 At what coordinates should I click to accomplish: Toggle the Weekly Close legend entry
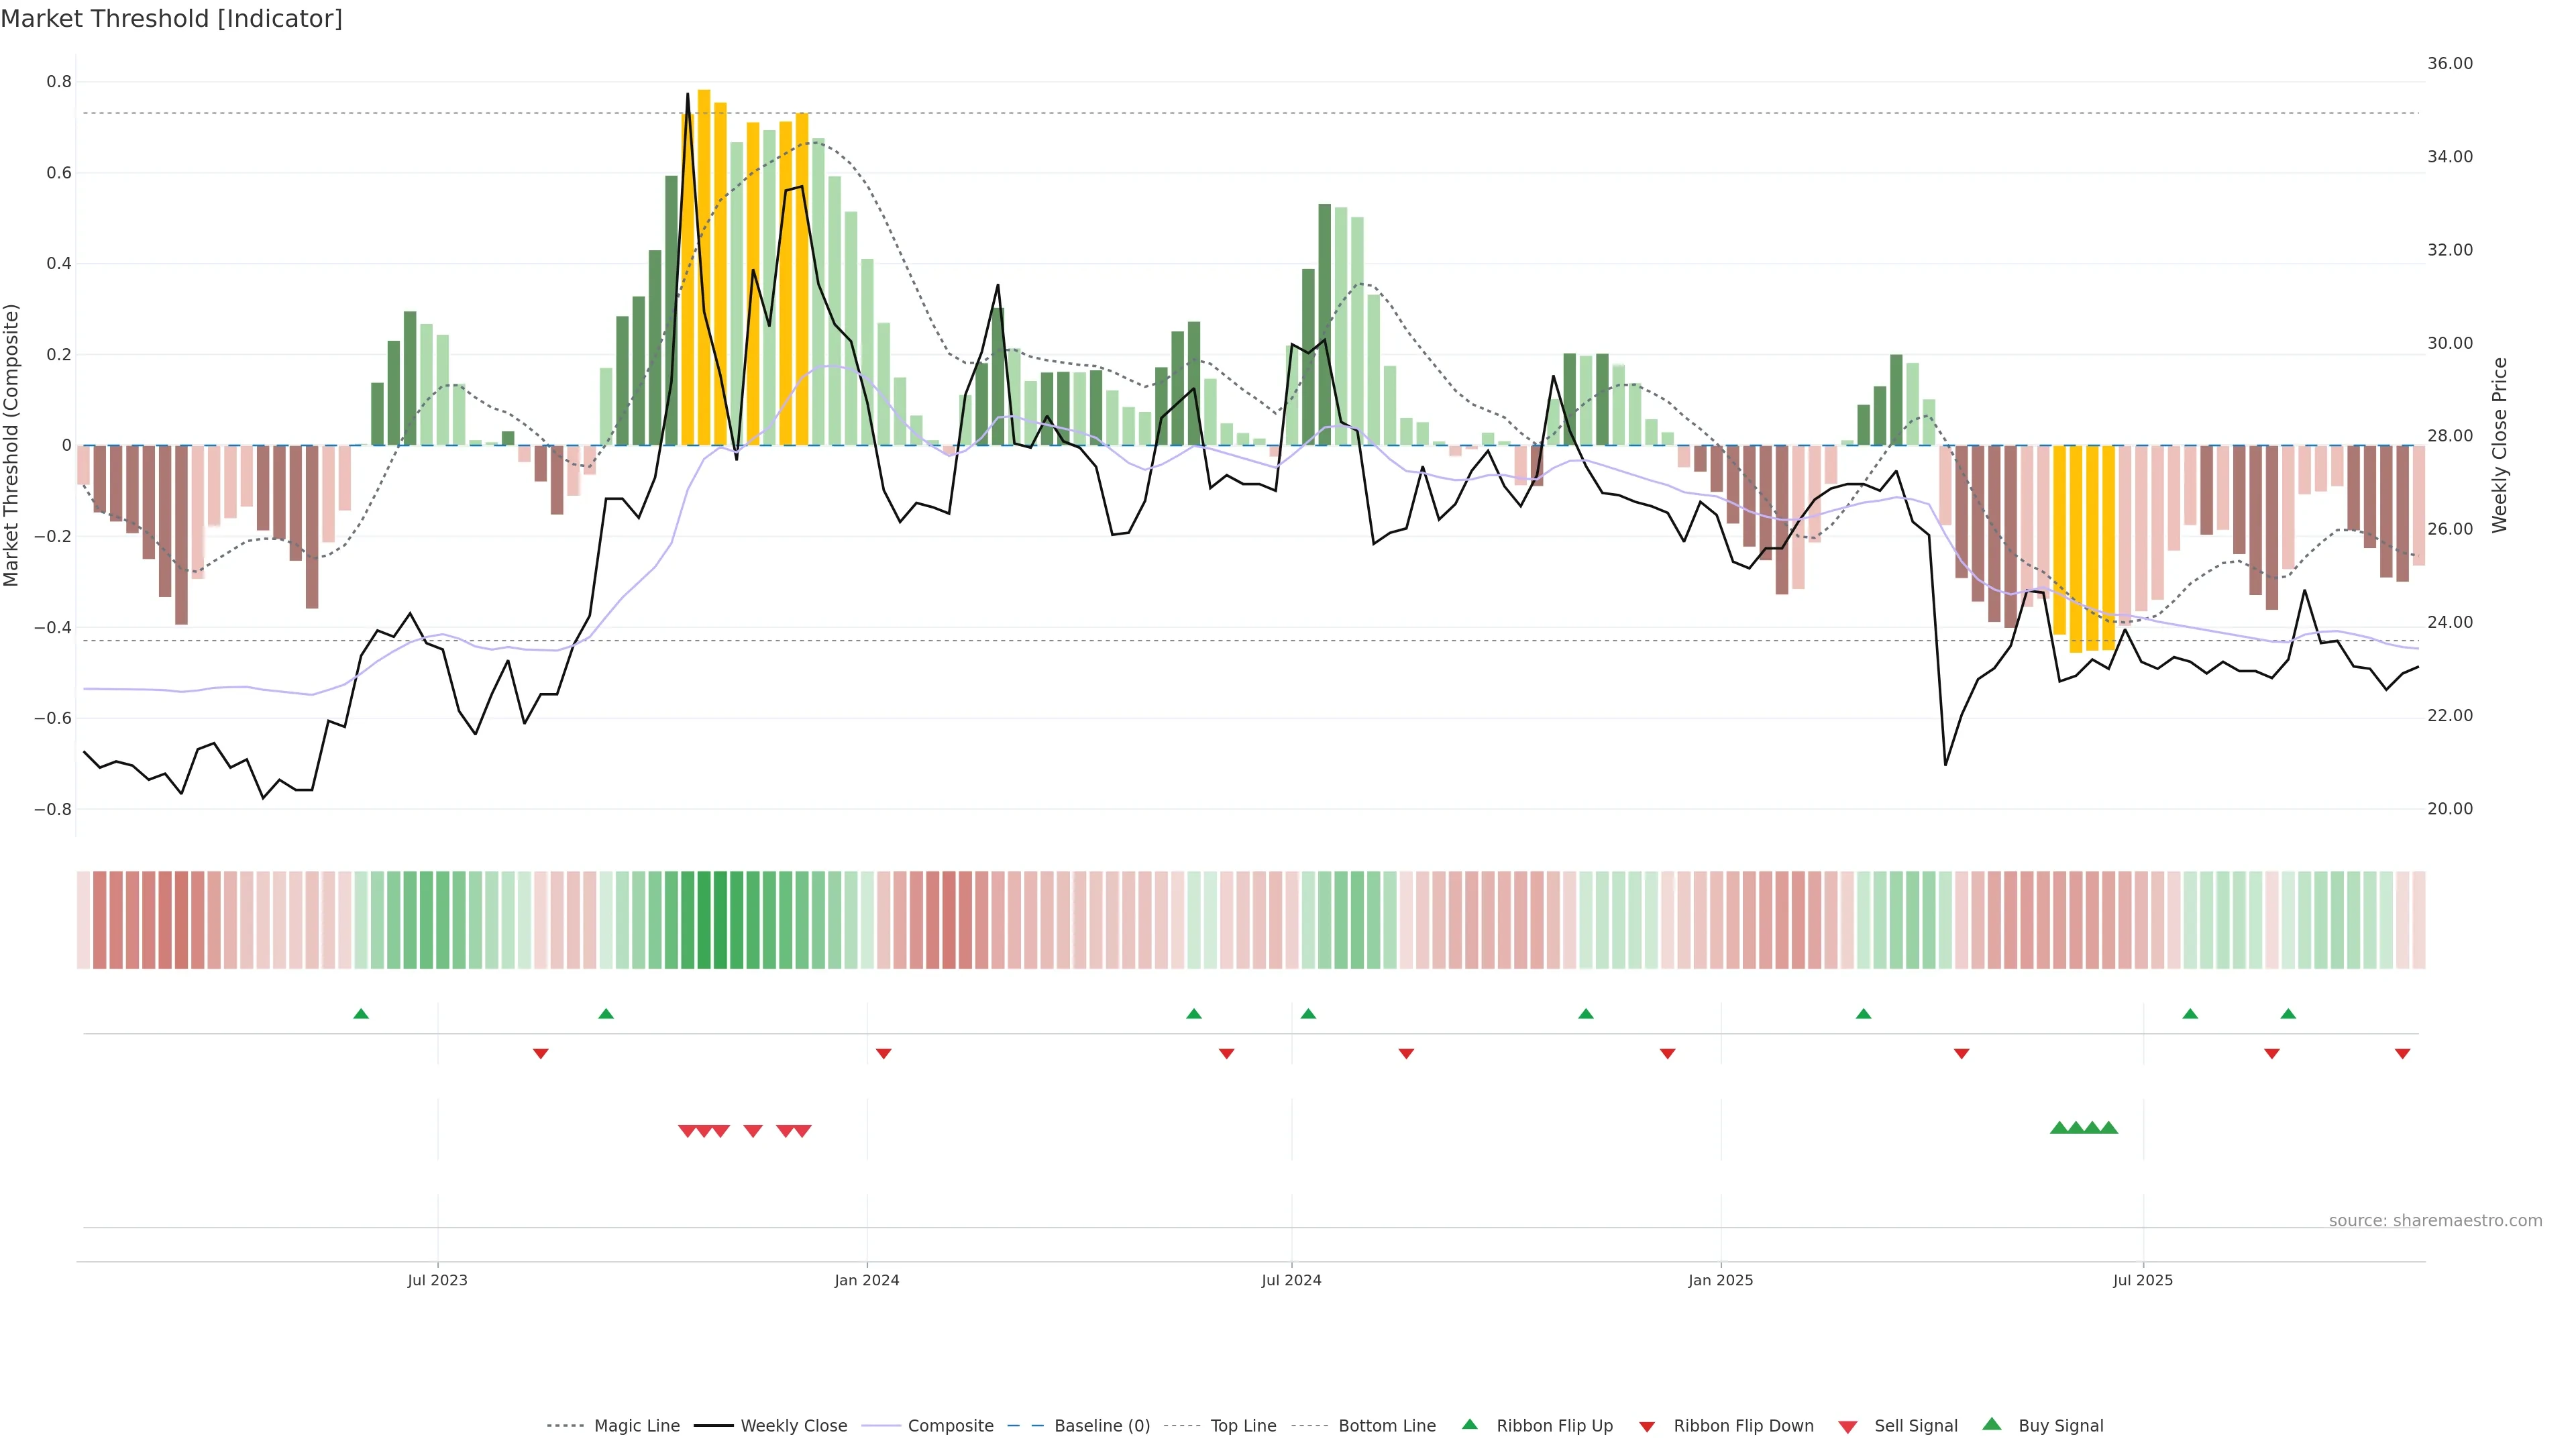pyautogui.click(x=793, y=1426)
